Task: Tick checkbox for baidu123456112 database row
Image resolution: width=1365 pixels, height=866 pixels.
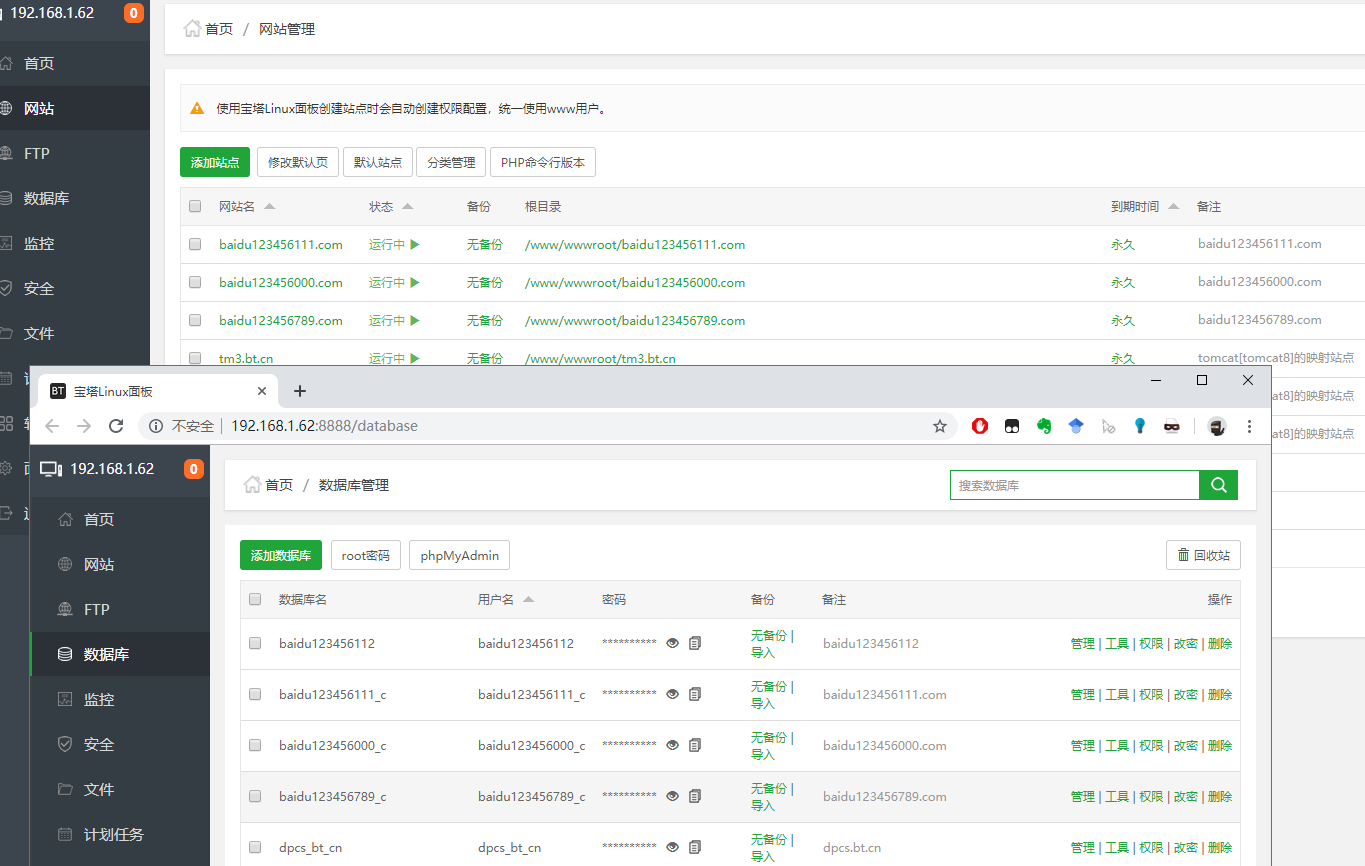Action: click(x=255, y=643)
